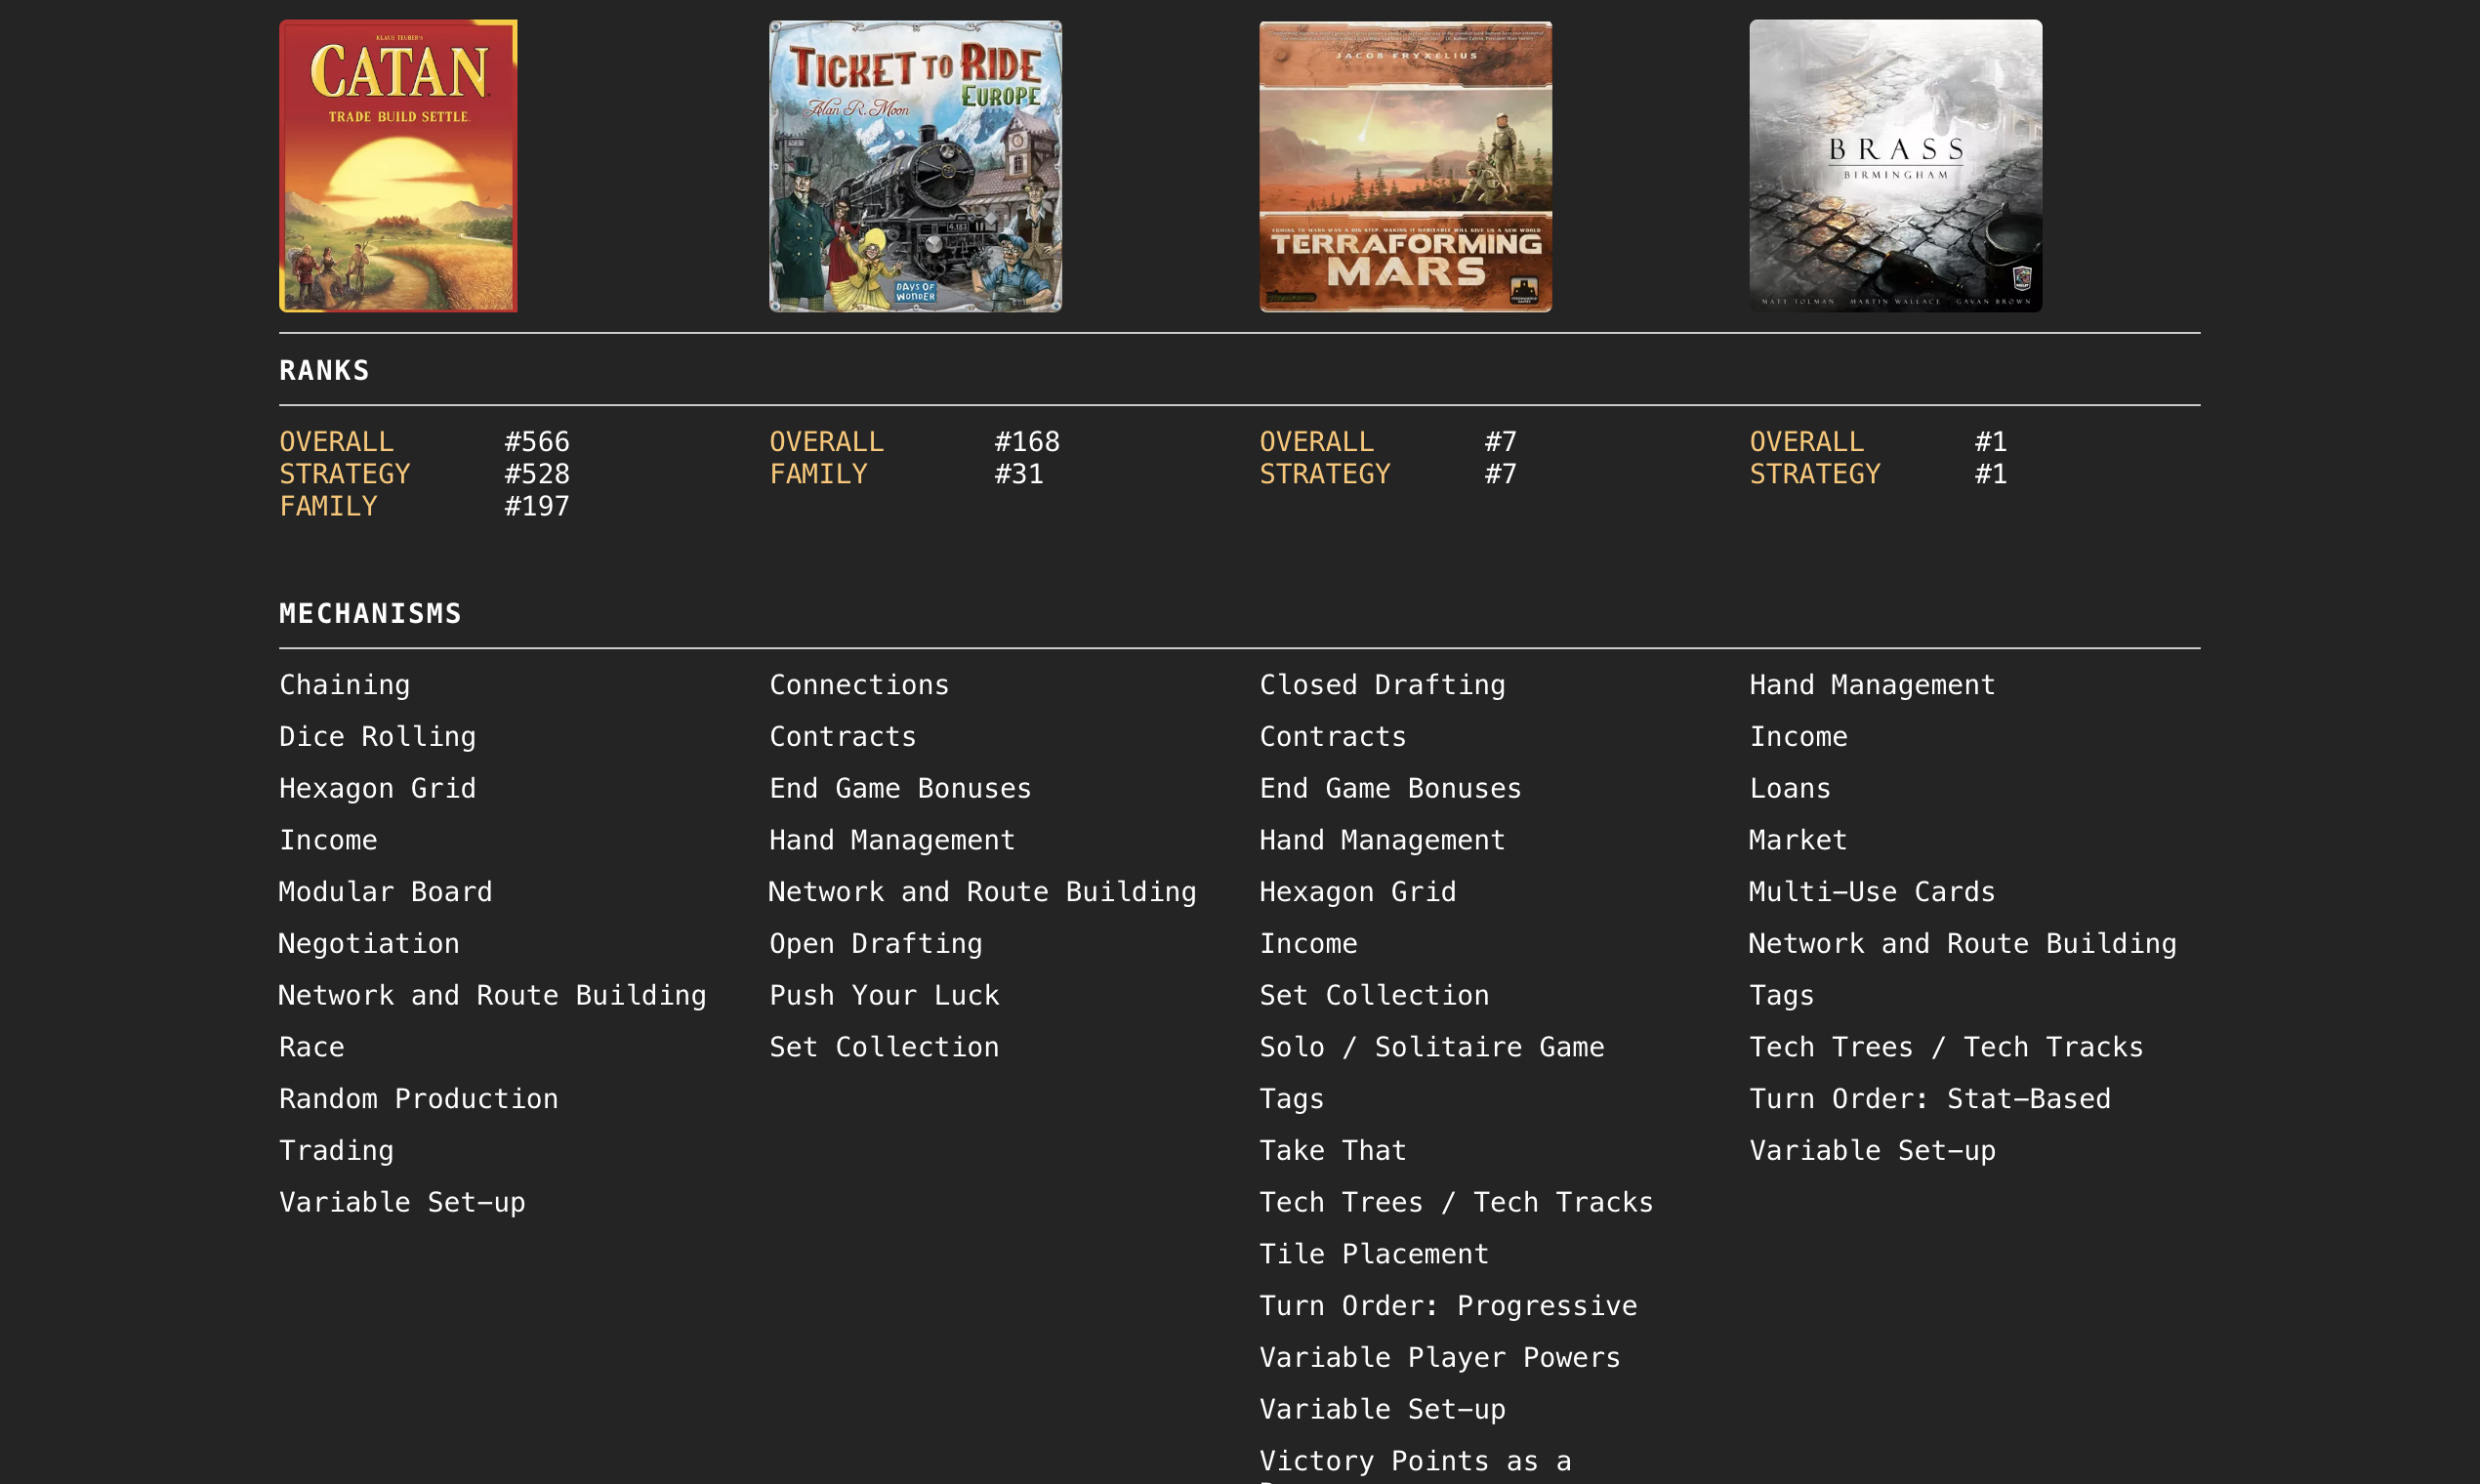Screen dimensions: 2480x1484
Task: Select the #528 strategy rank value
Action: pyautogui.click(x=537, y=474)
